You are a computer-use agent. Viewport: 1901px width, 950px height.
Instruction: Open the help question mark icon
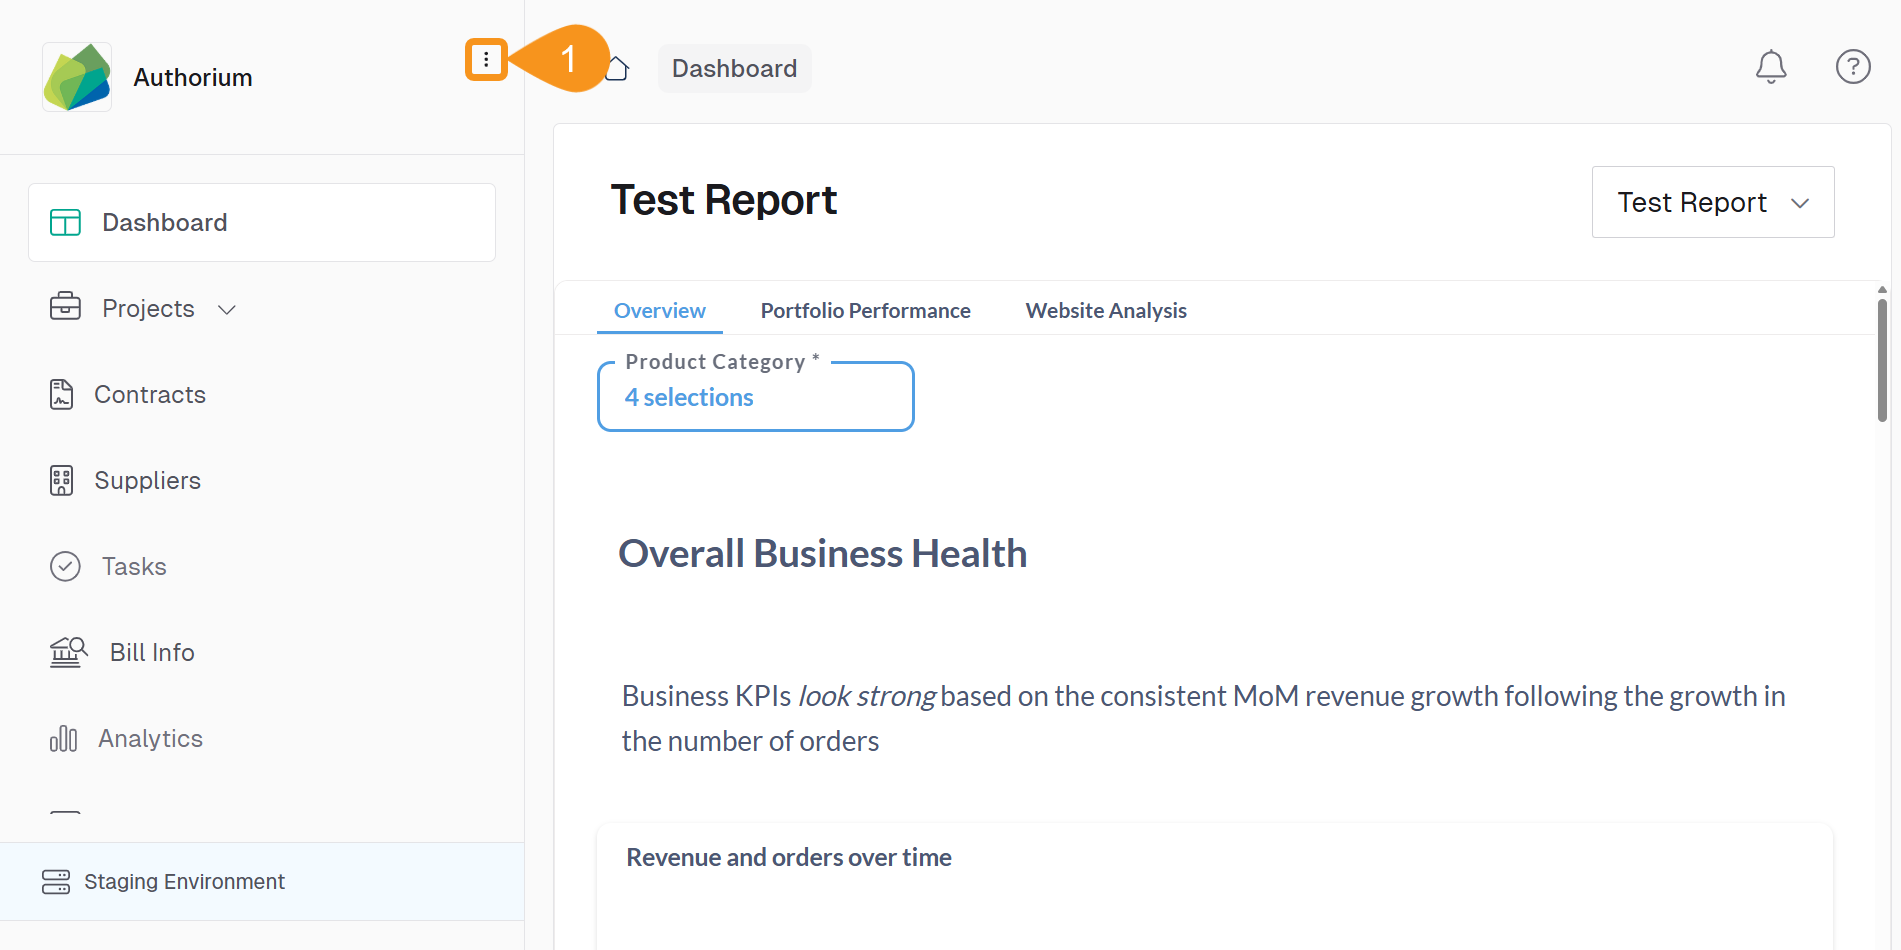[x=1853, y=67]
